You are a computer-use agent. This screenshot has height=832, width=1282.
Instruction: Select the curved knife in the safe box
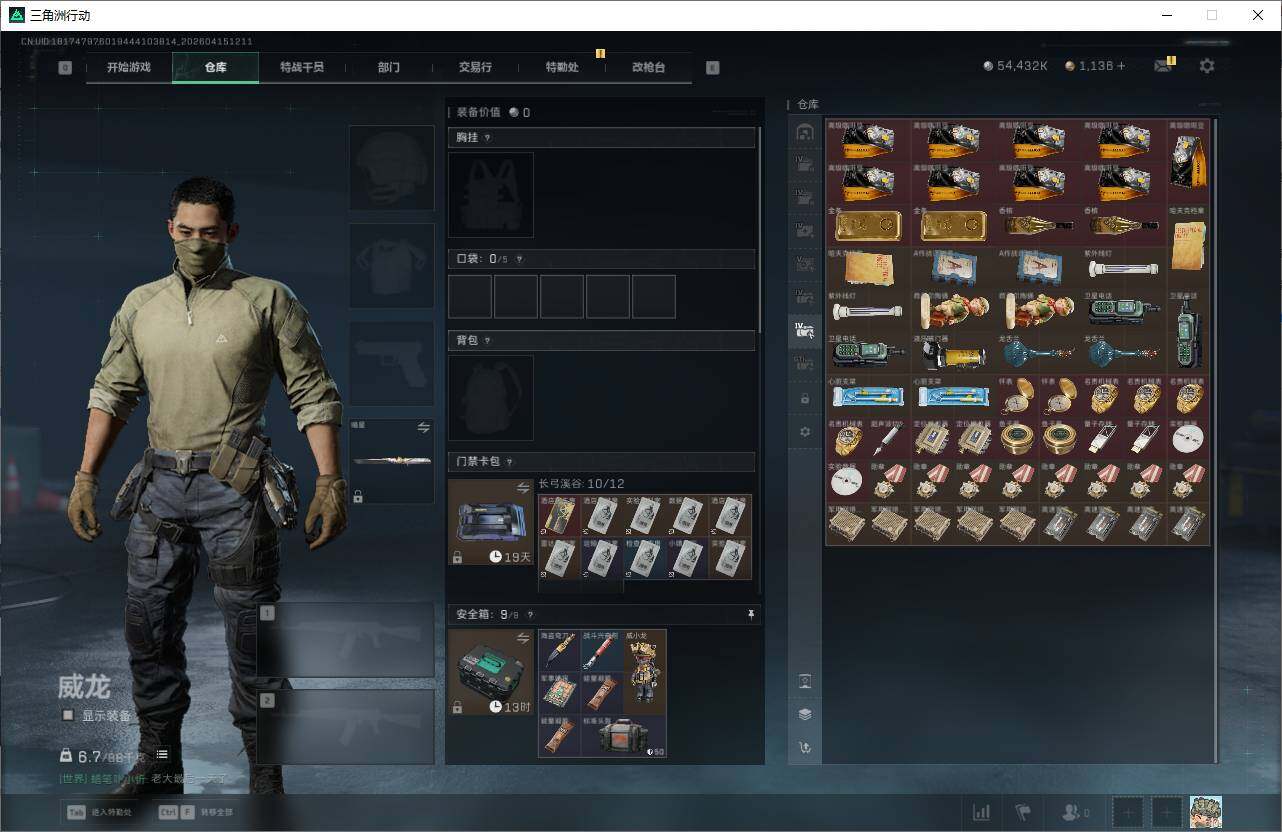[x=559, y=651]
